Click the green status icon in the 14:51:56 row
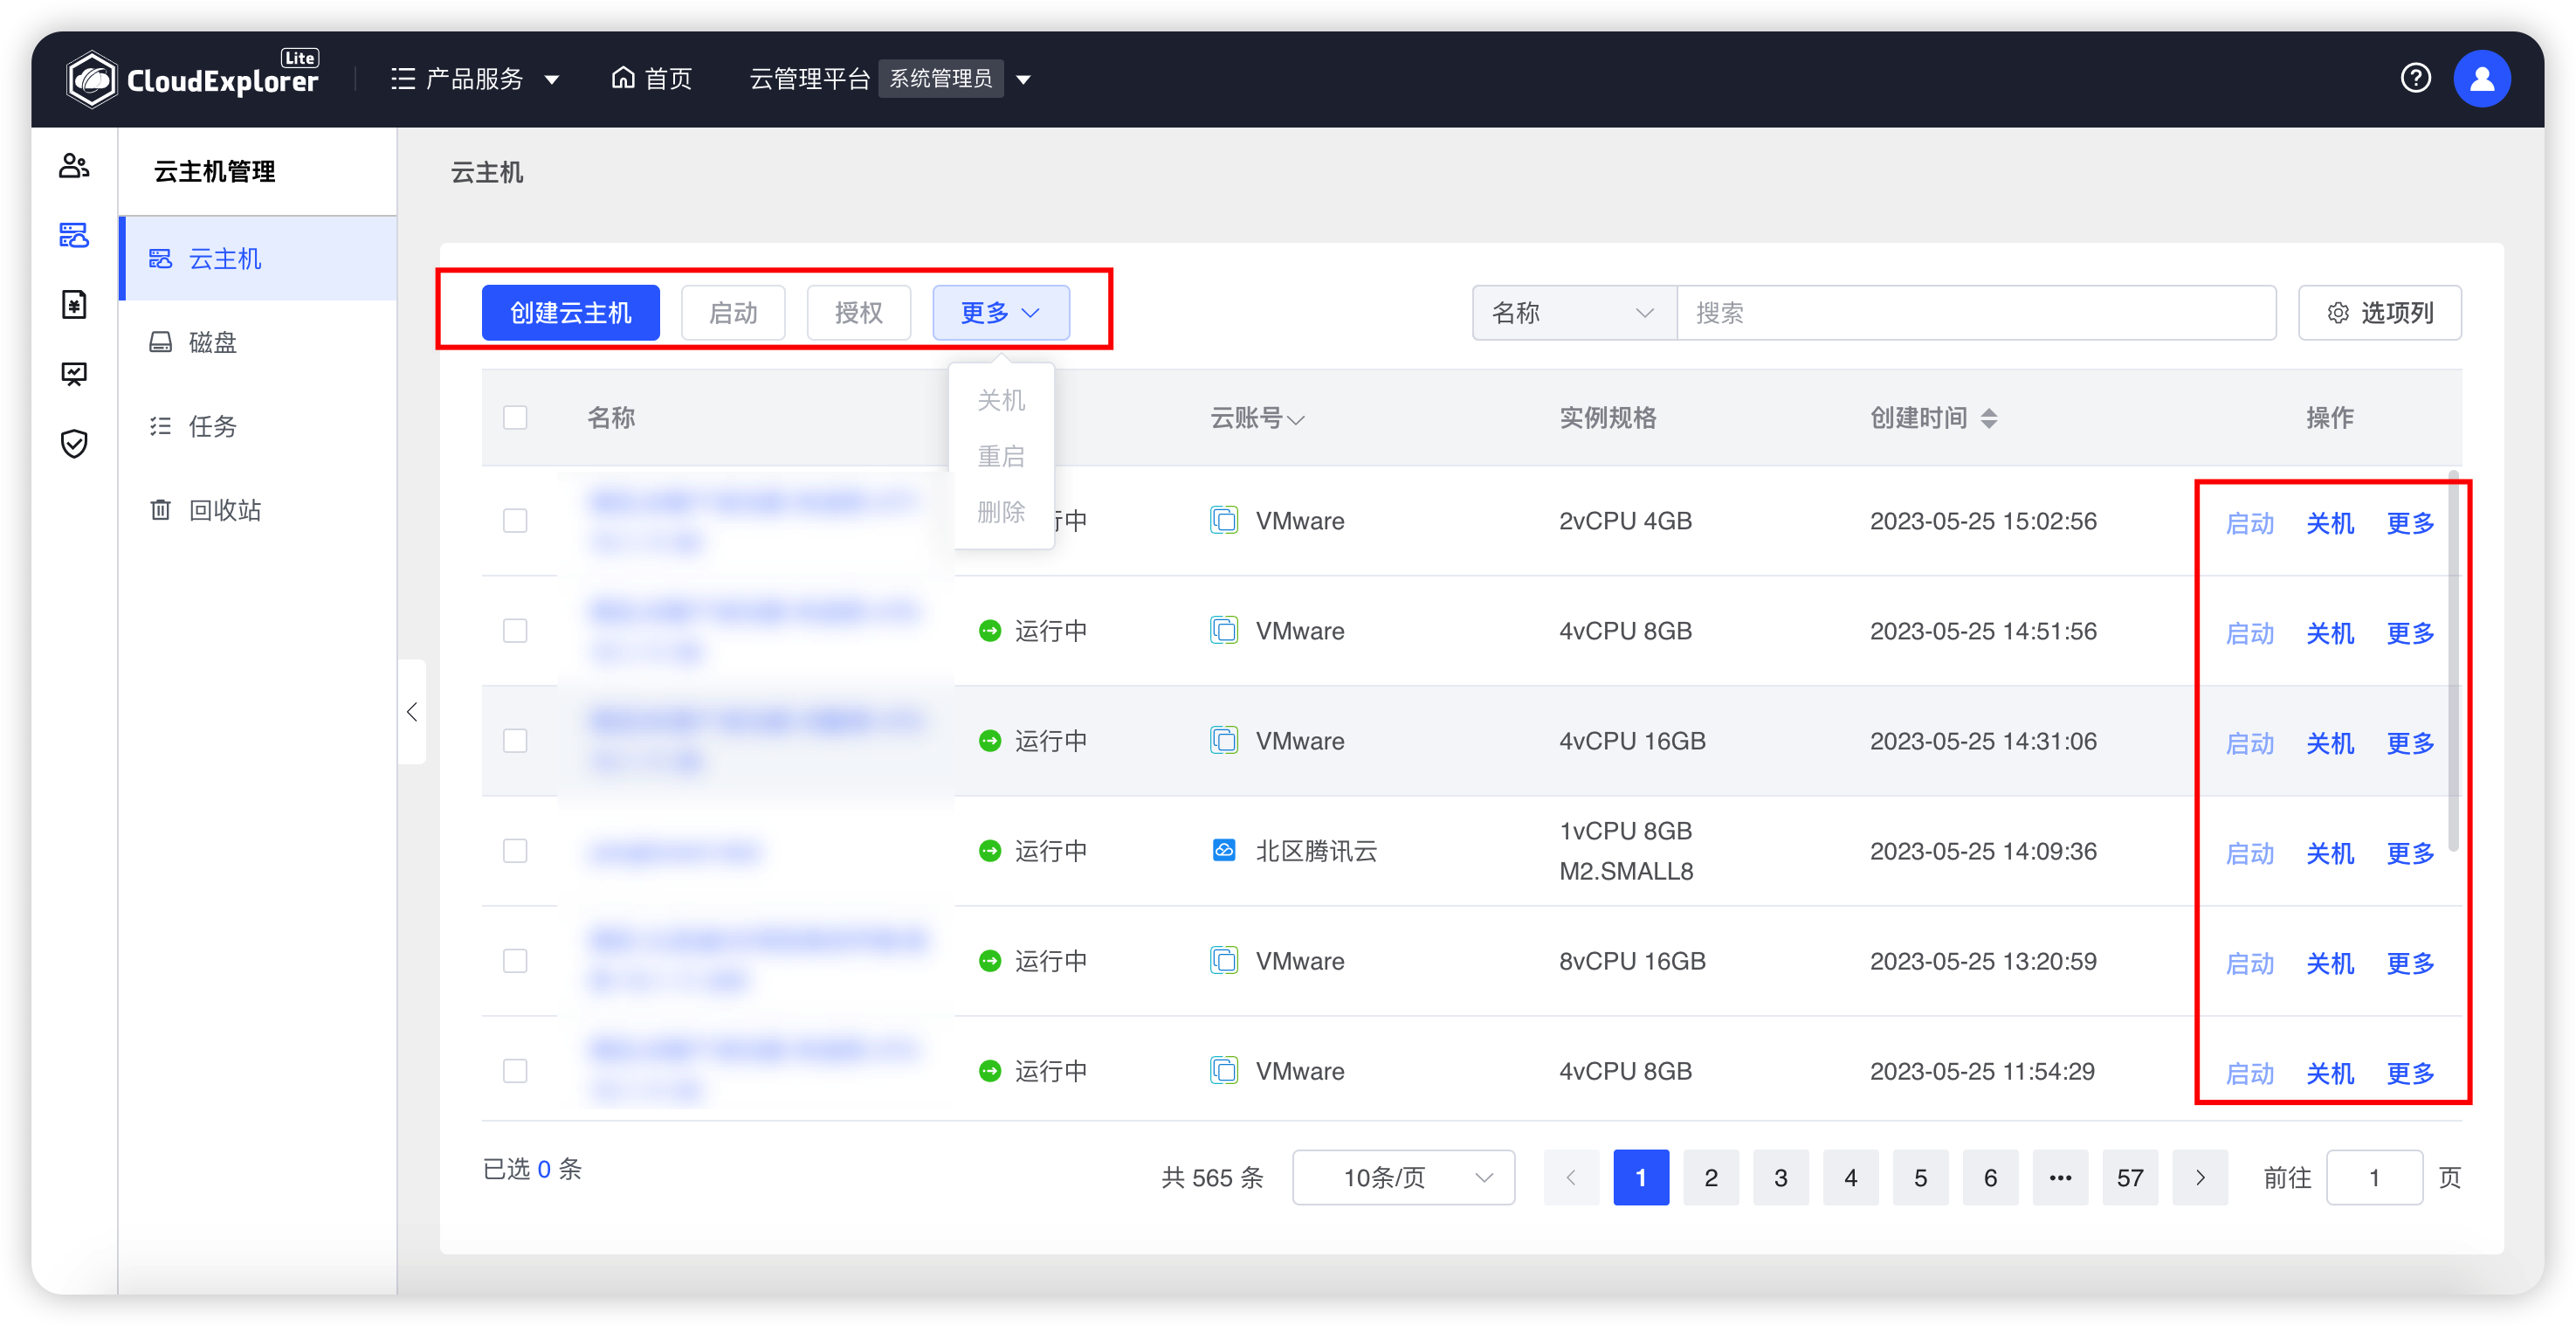 [x=989, y=630]
